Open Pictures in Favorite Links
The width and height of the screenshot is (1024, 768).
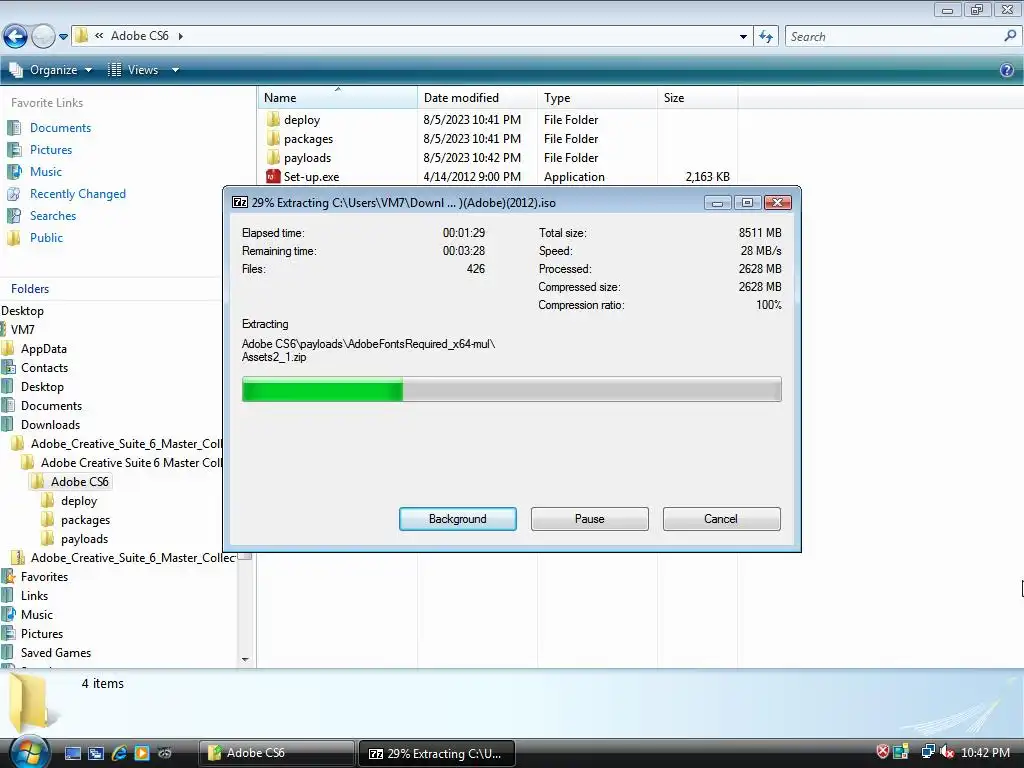(x=51, y=150)
